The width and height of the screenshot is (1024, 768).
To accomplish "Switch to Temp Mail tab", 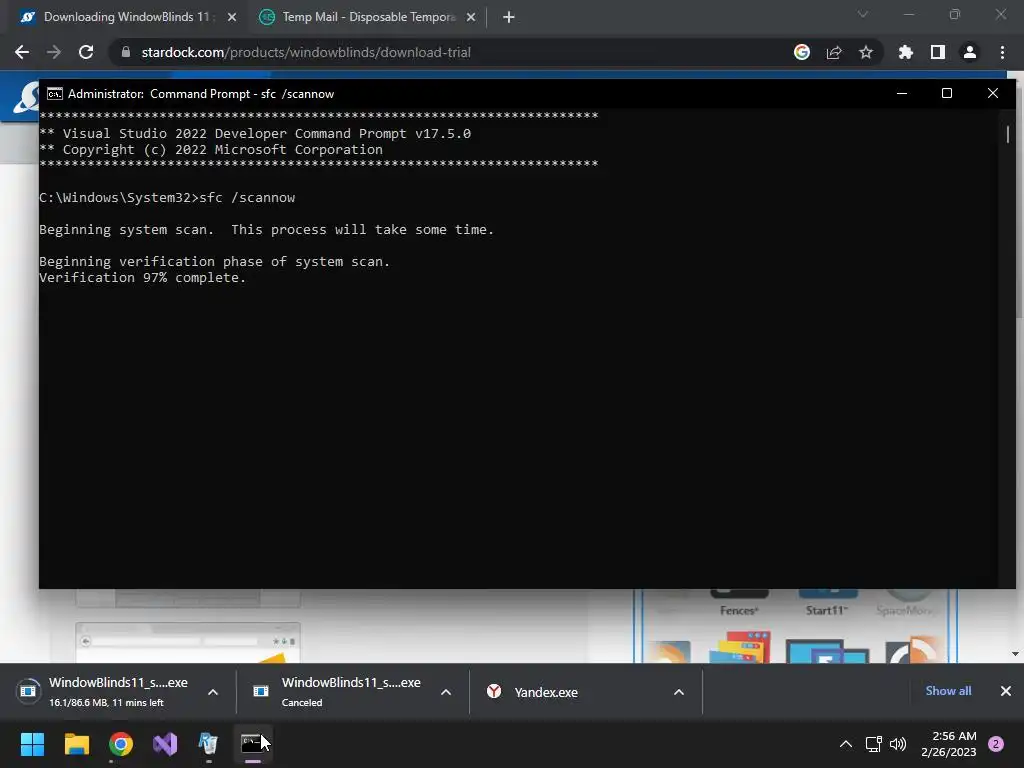I will (368, 17).
